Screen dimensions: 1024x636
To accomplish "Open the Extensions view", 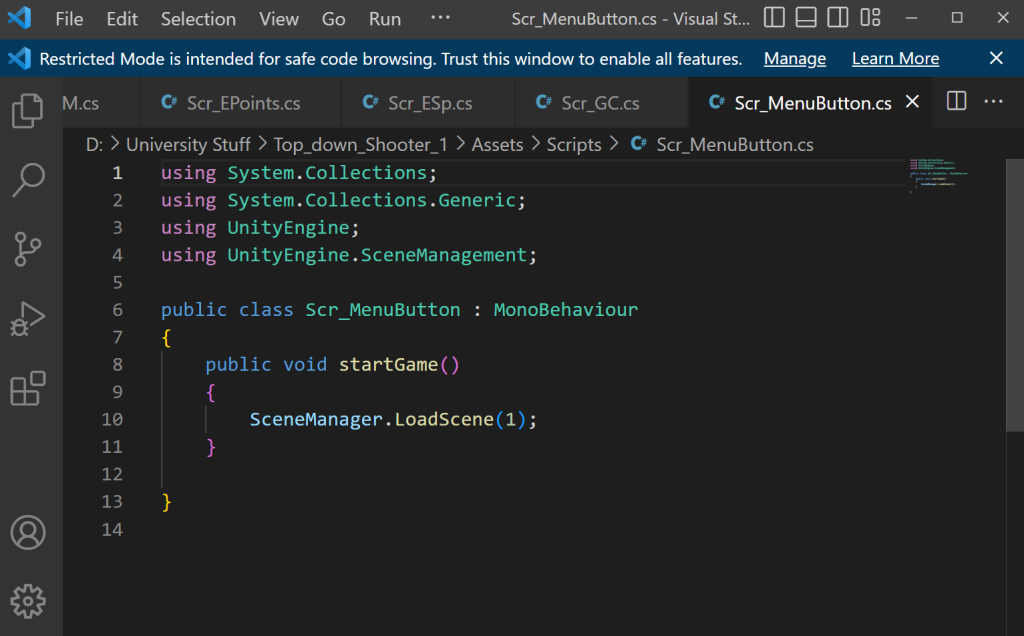I will click(28, 388).
